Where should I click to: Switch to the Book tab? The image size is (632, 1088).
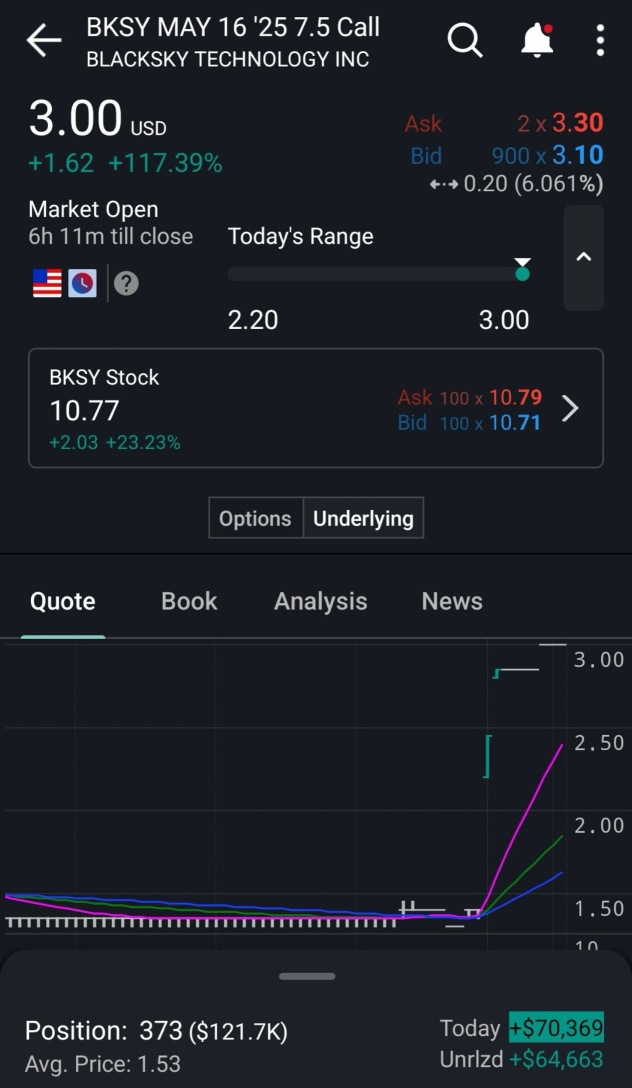(x=189, y=601)
